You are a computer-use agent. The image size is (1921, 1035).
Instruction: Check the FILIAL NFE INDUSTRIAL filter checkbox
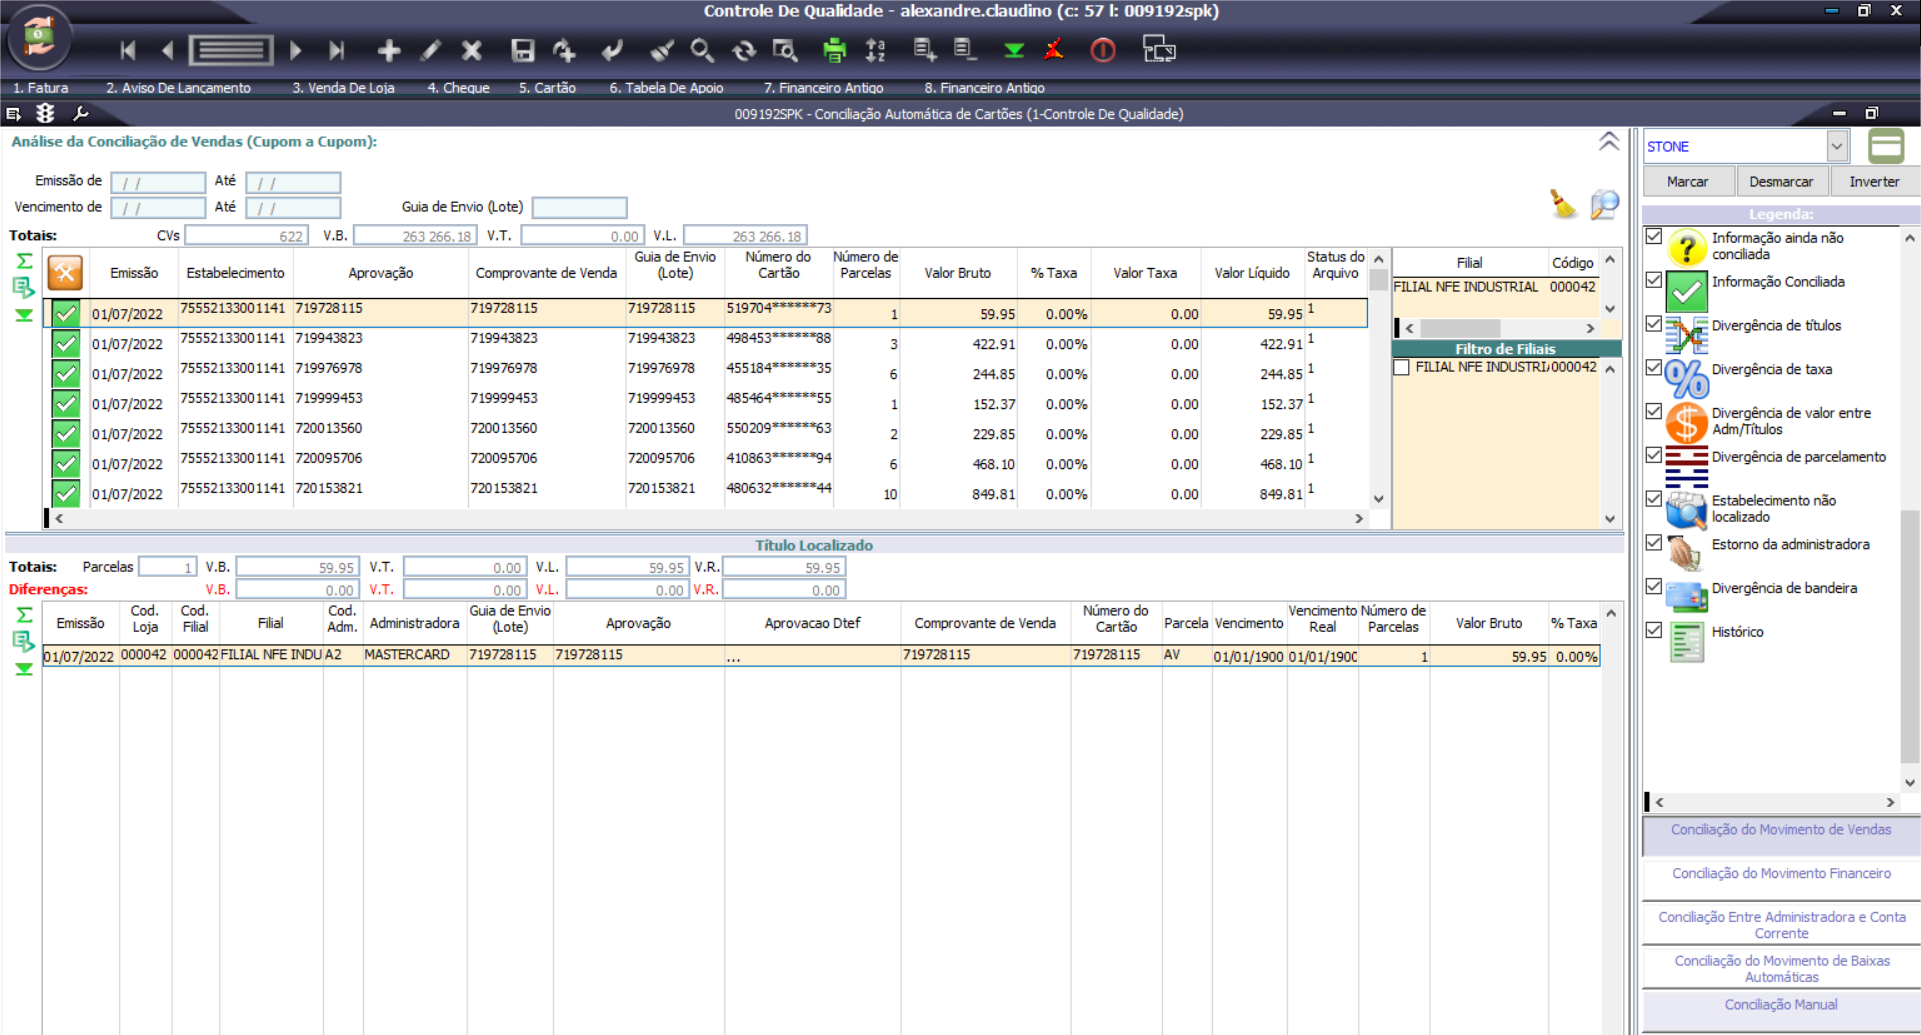coord(1402,367)
